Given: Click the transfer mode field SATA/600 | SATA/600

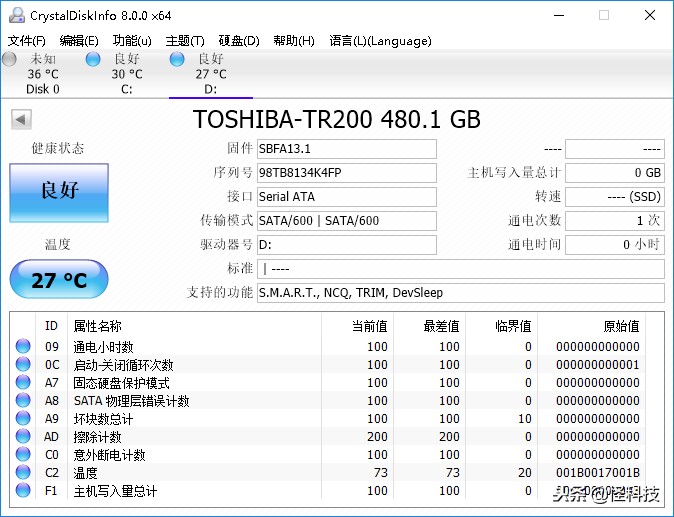Looking at the screenshot, I should click(x=347, y=221).
